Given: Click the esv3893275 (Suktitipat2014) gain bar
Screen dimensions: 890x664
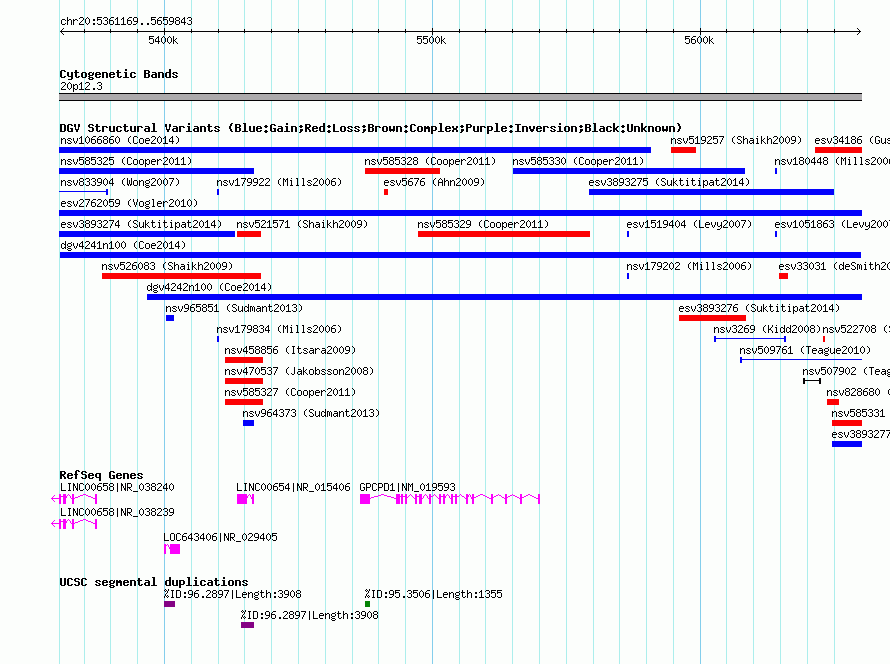Looking at the screenshot, I should (711, 192).
